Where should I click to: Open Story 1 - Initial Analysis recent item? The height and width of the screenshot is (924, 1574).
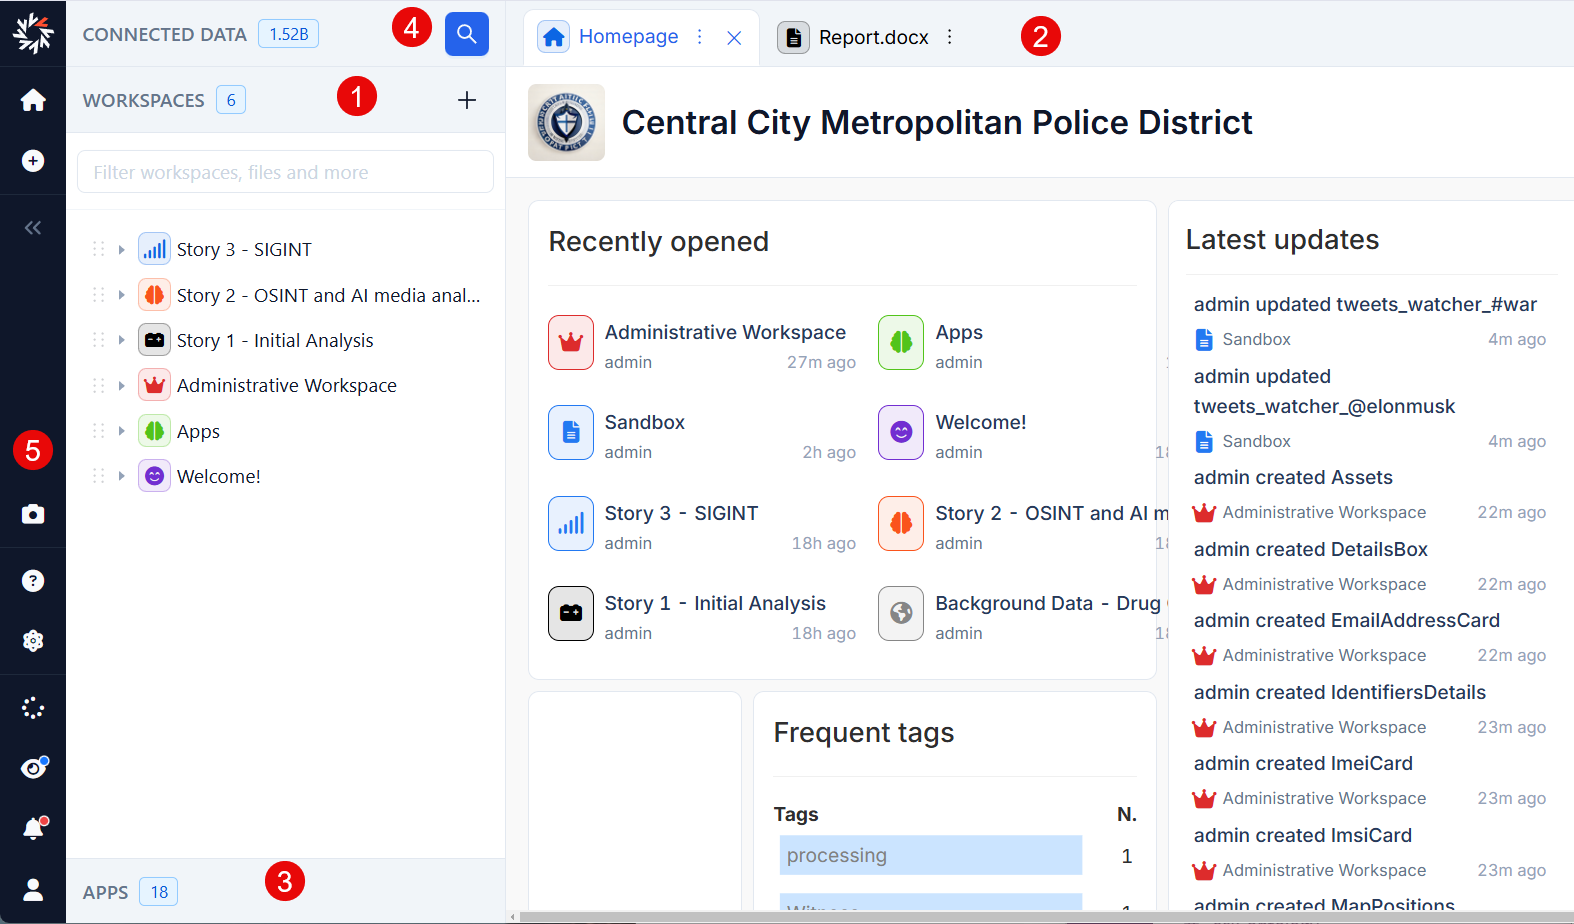pyautogui.click(x=714, y=604)
